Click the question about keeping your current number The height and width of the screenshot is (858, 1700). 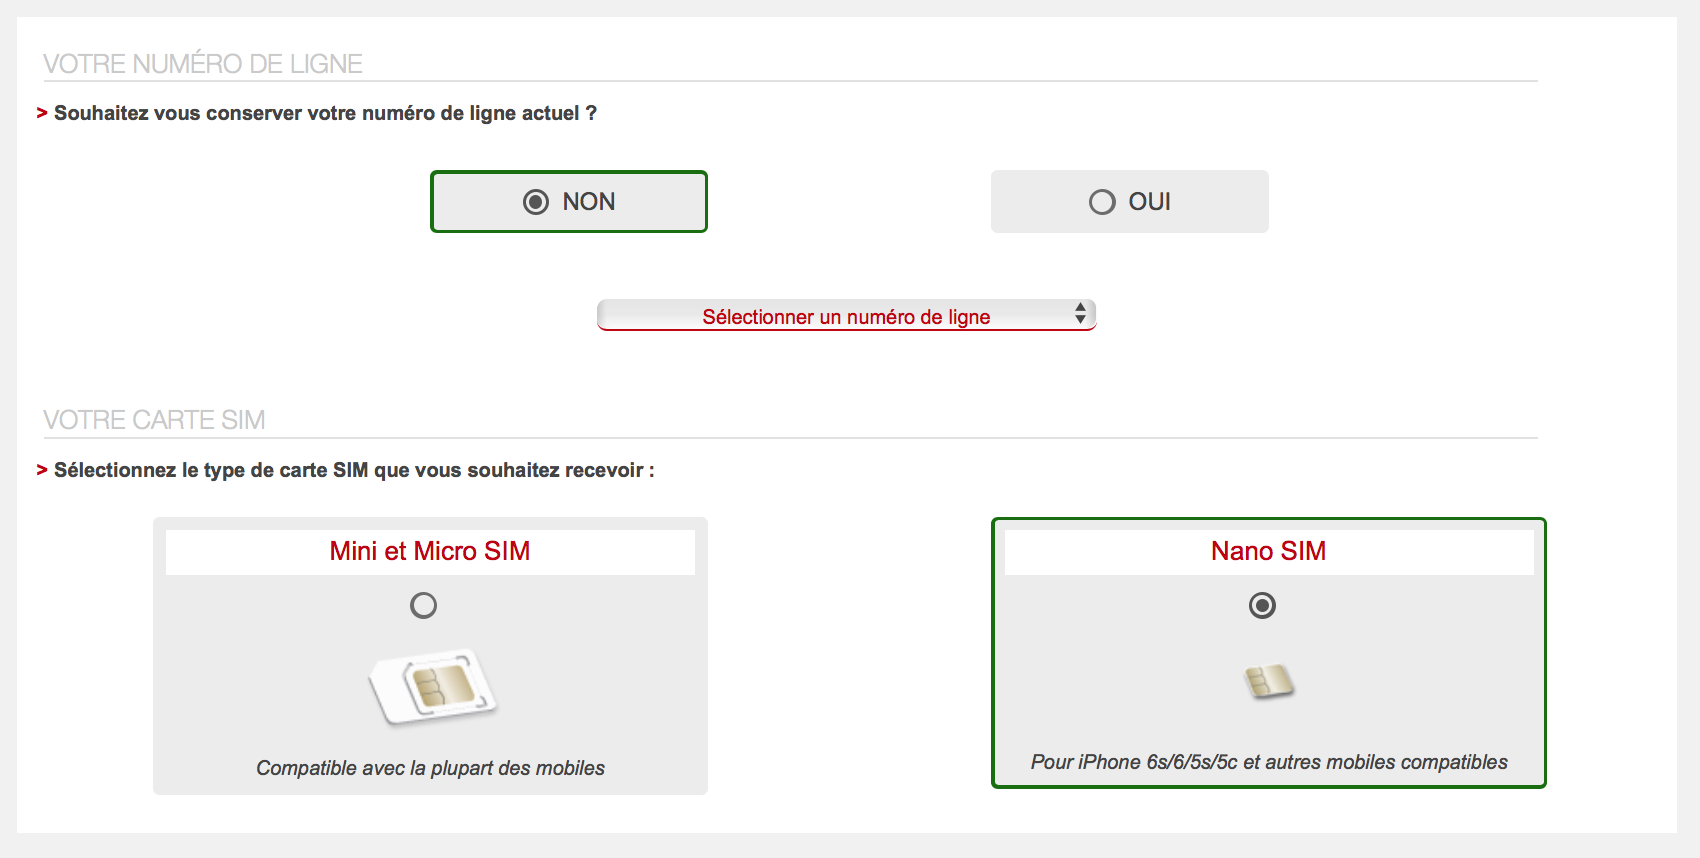click(x=325, y=113)
